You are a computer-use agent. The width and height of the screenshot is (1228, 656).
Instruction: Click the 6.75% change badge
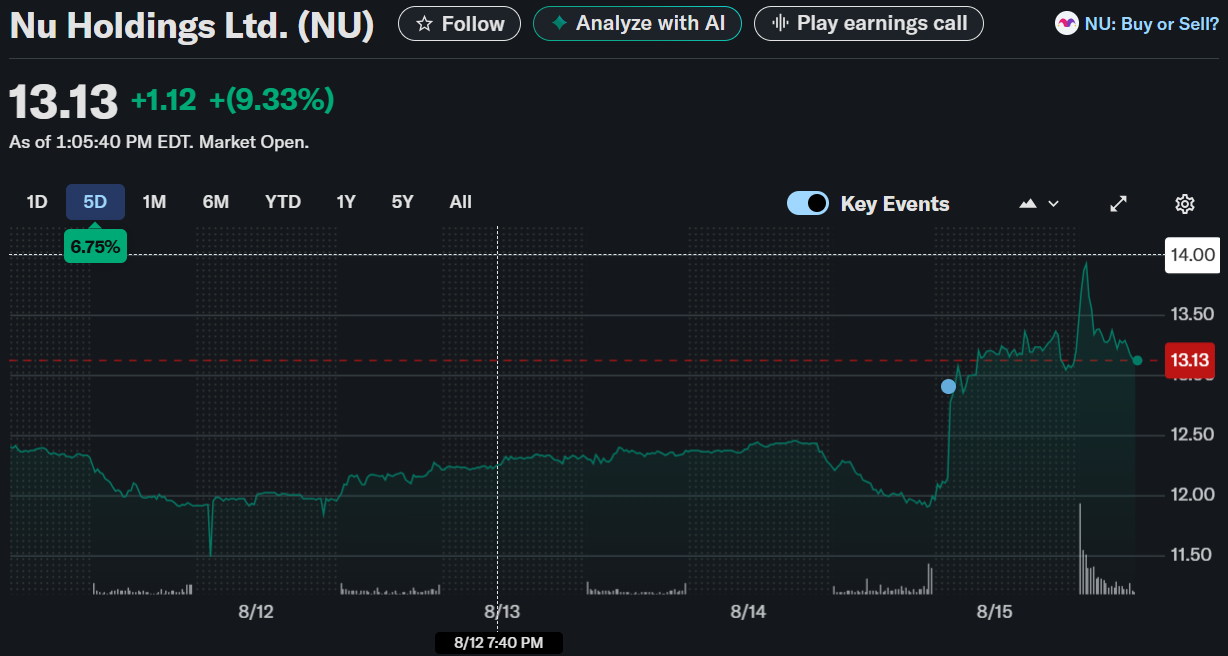(x=95, y=246)
